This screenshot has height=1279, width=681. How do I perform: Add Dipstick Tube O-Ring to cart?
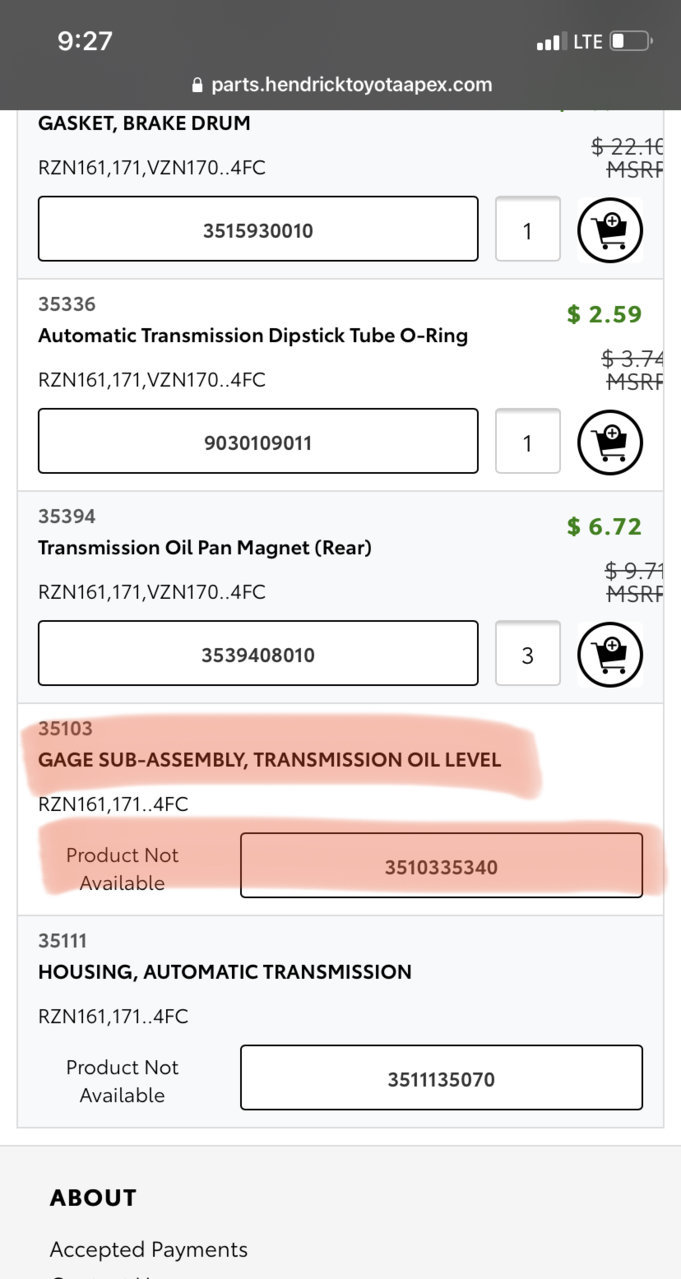[x=610, y=442]
